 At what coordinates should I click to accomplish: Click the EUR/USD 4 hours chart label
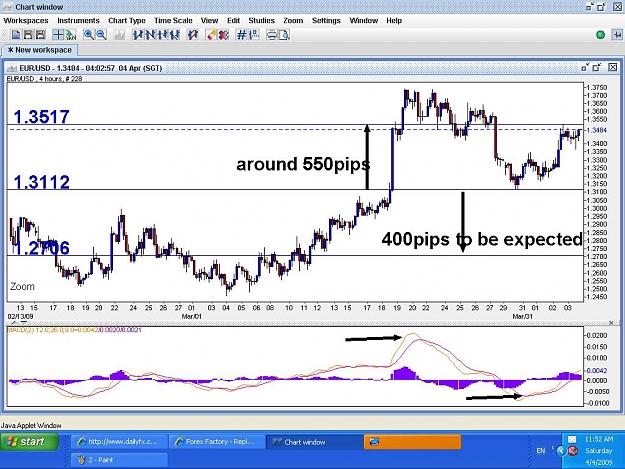click(x=44, y=79)
